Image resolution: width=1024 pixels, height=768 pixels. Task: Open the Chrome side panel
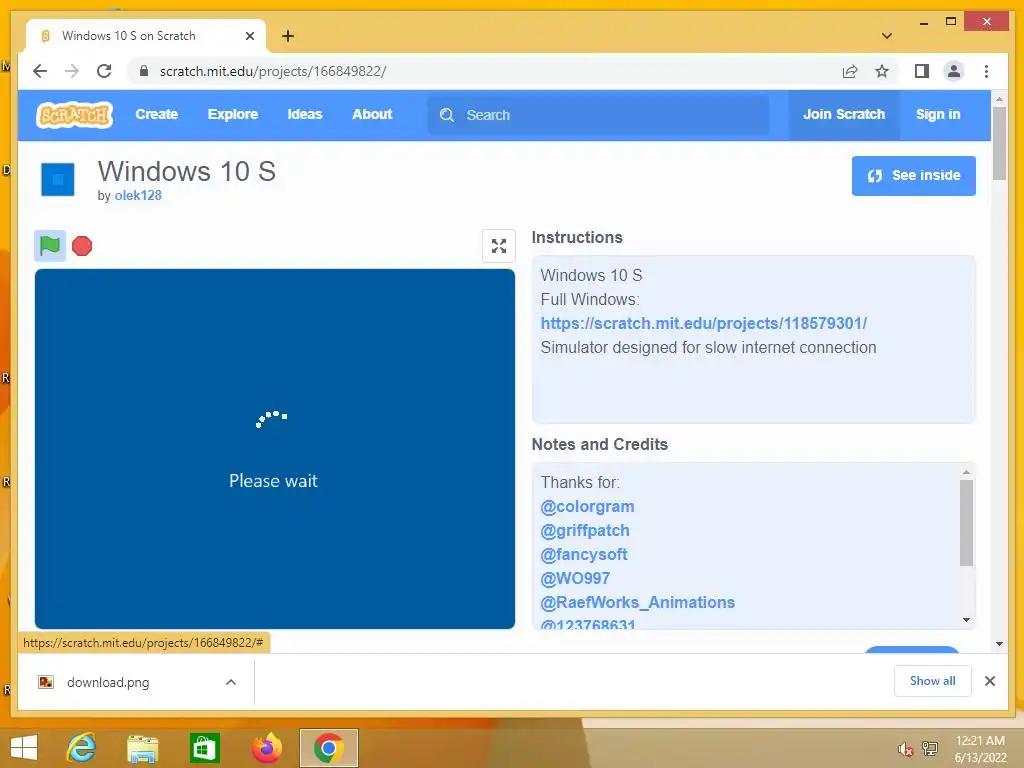click(921, 71)
